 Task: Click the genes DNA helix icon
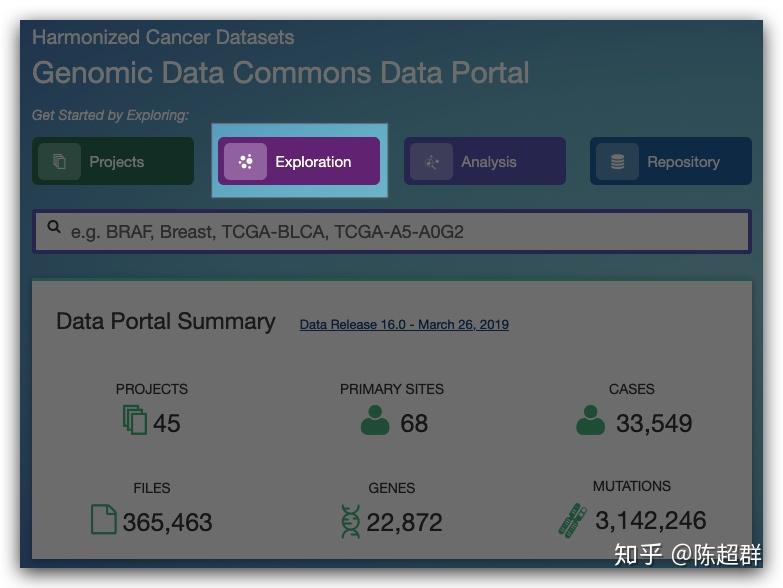(x=350, y=520)
